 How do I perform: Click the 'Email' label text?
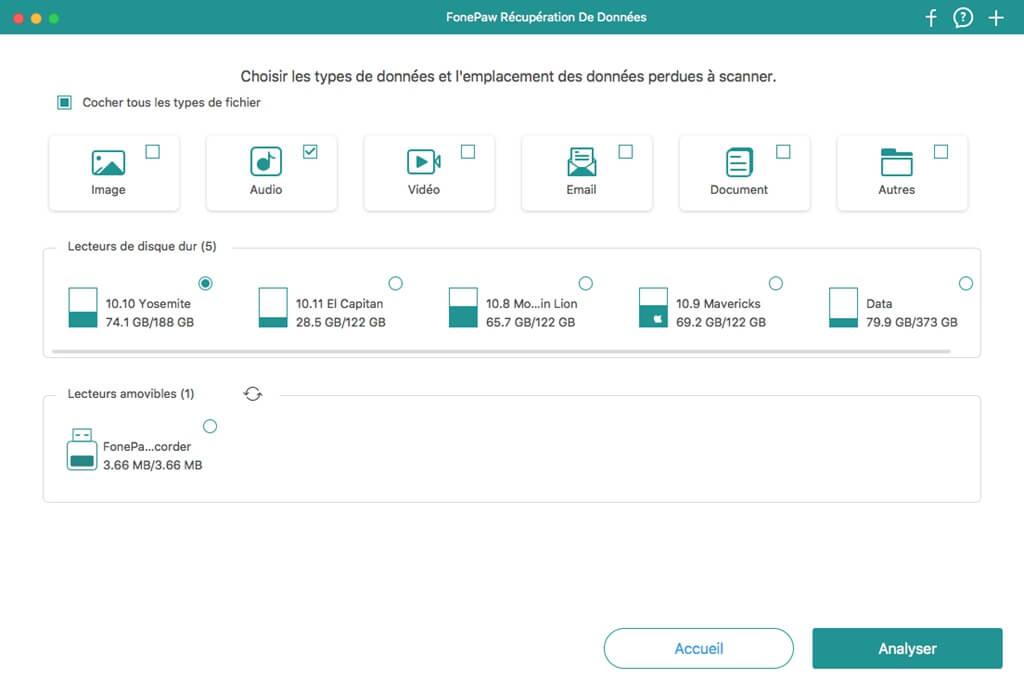click(581, 189)
